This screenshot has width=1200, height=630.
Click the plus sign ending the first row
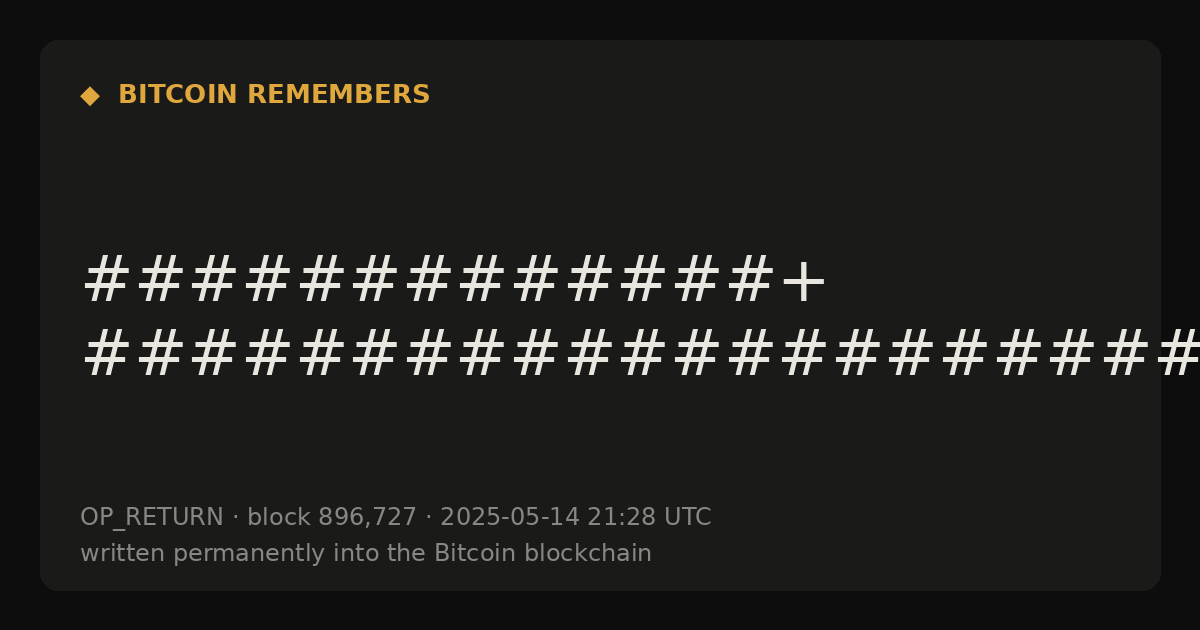pyautogui.click(x=804, y=282)
